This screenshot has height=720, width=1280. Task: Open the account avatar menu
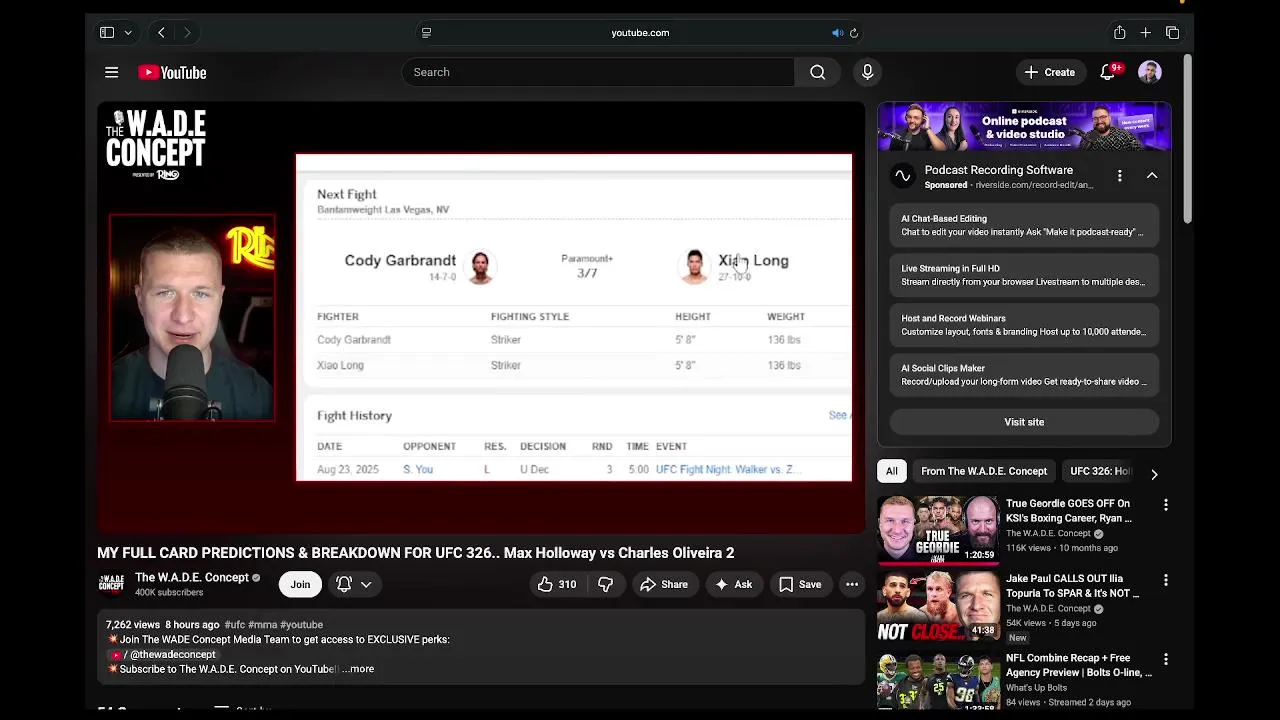1150,72
